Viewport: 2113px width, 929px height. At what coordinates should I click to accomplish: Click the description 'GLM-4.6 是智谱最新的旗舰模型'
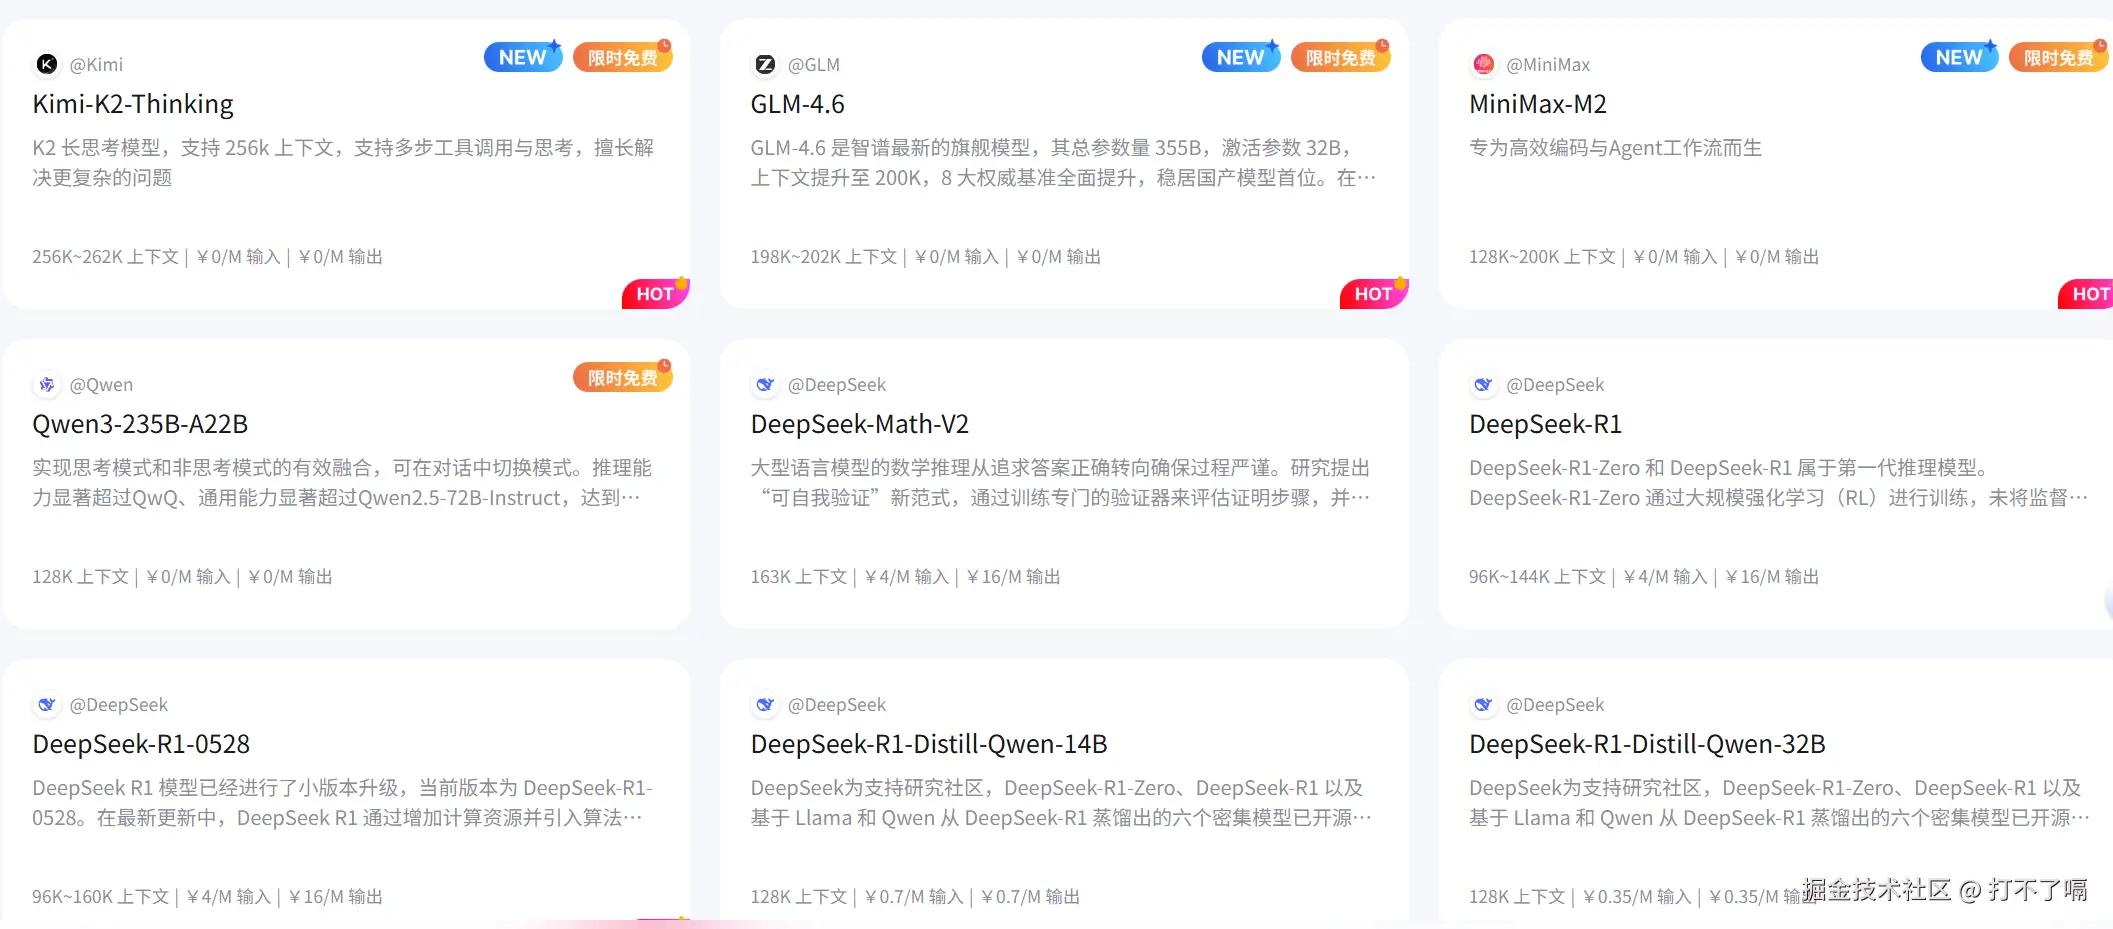click(x=1063, y=163)
